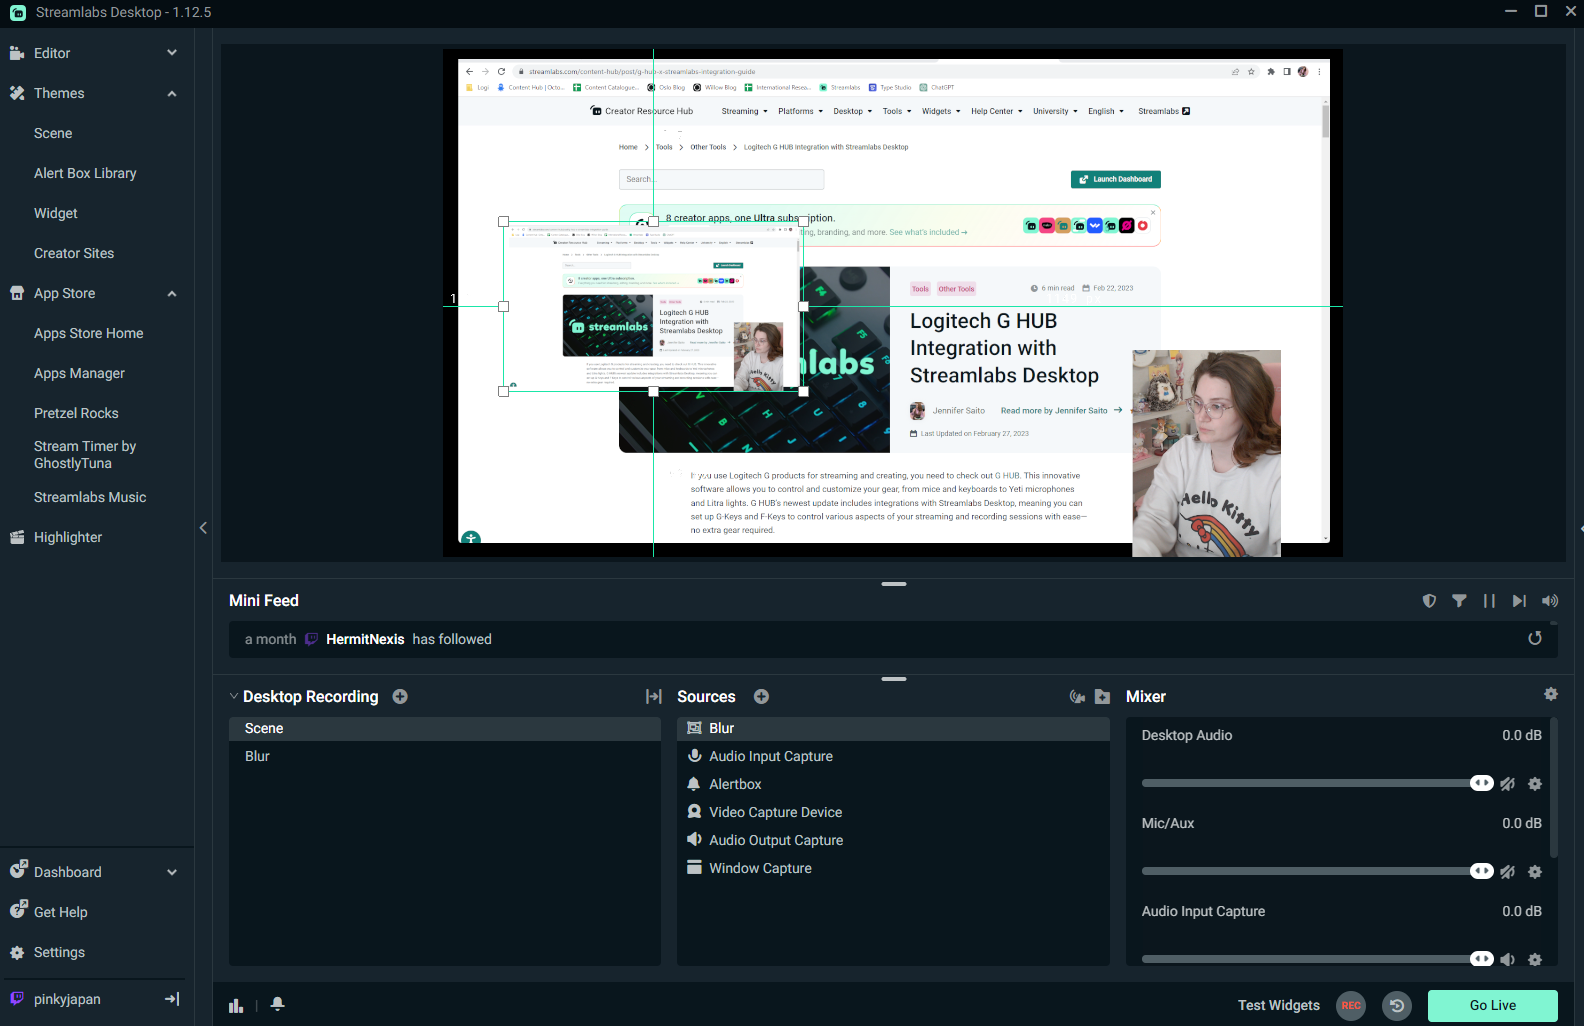Expand the Dashboard menu chevron
The width and height of the screenshot is (1584, 1026).
click(172, 872)
